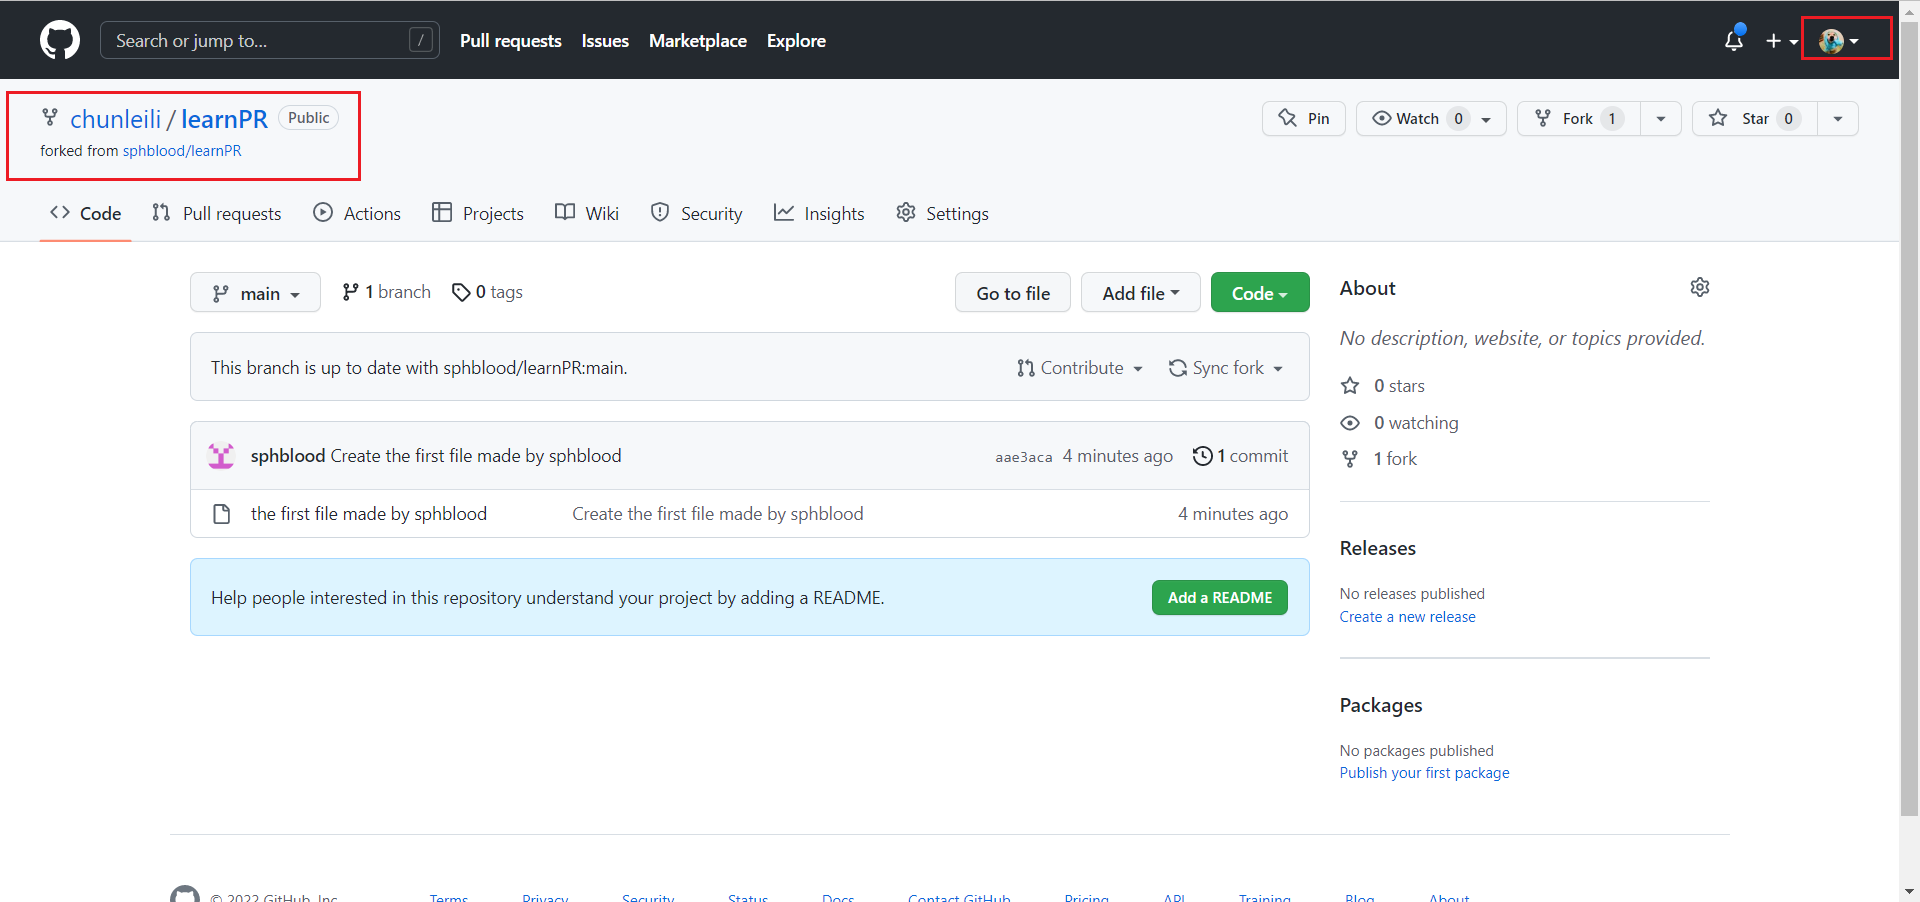View the 0 tags link
This screenshot has height=902, width=1920.
(487, 292)
